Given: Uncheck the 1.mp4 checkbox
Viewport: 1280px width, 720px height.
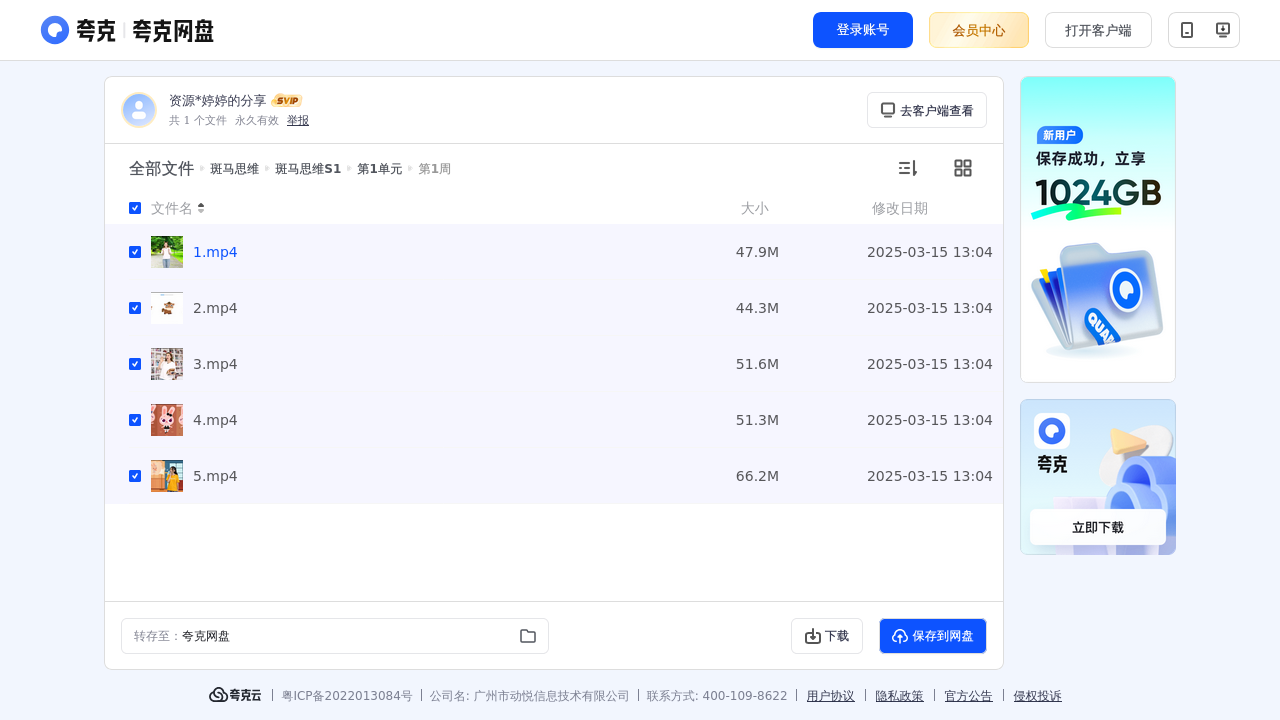Looking at the screenshot, I should pyautogui.click(x=135, y=252).
